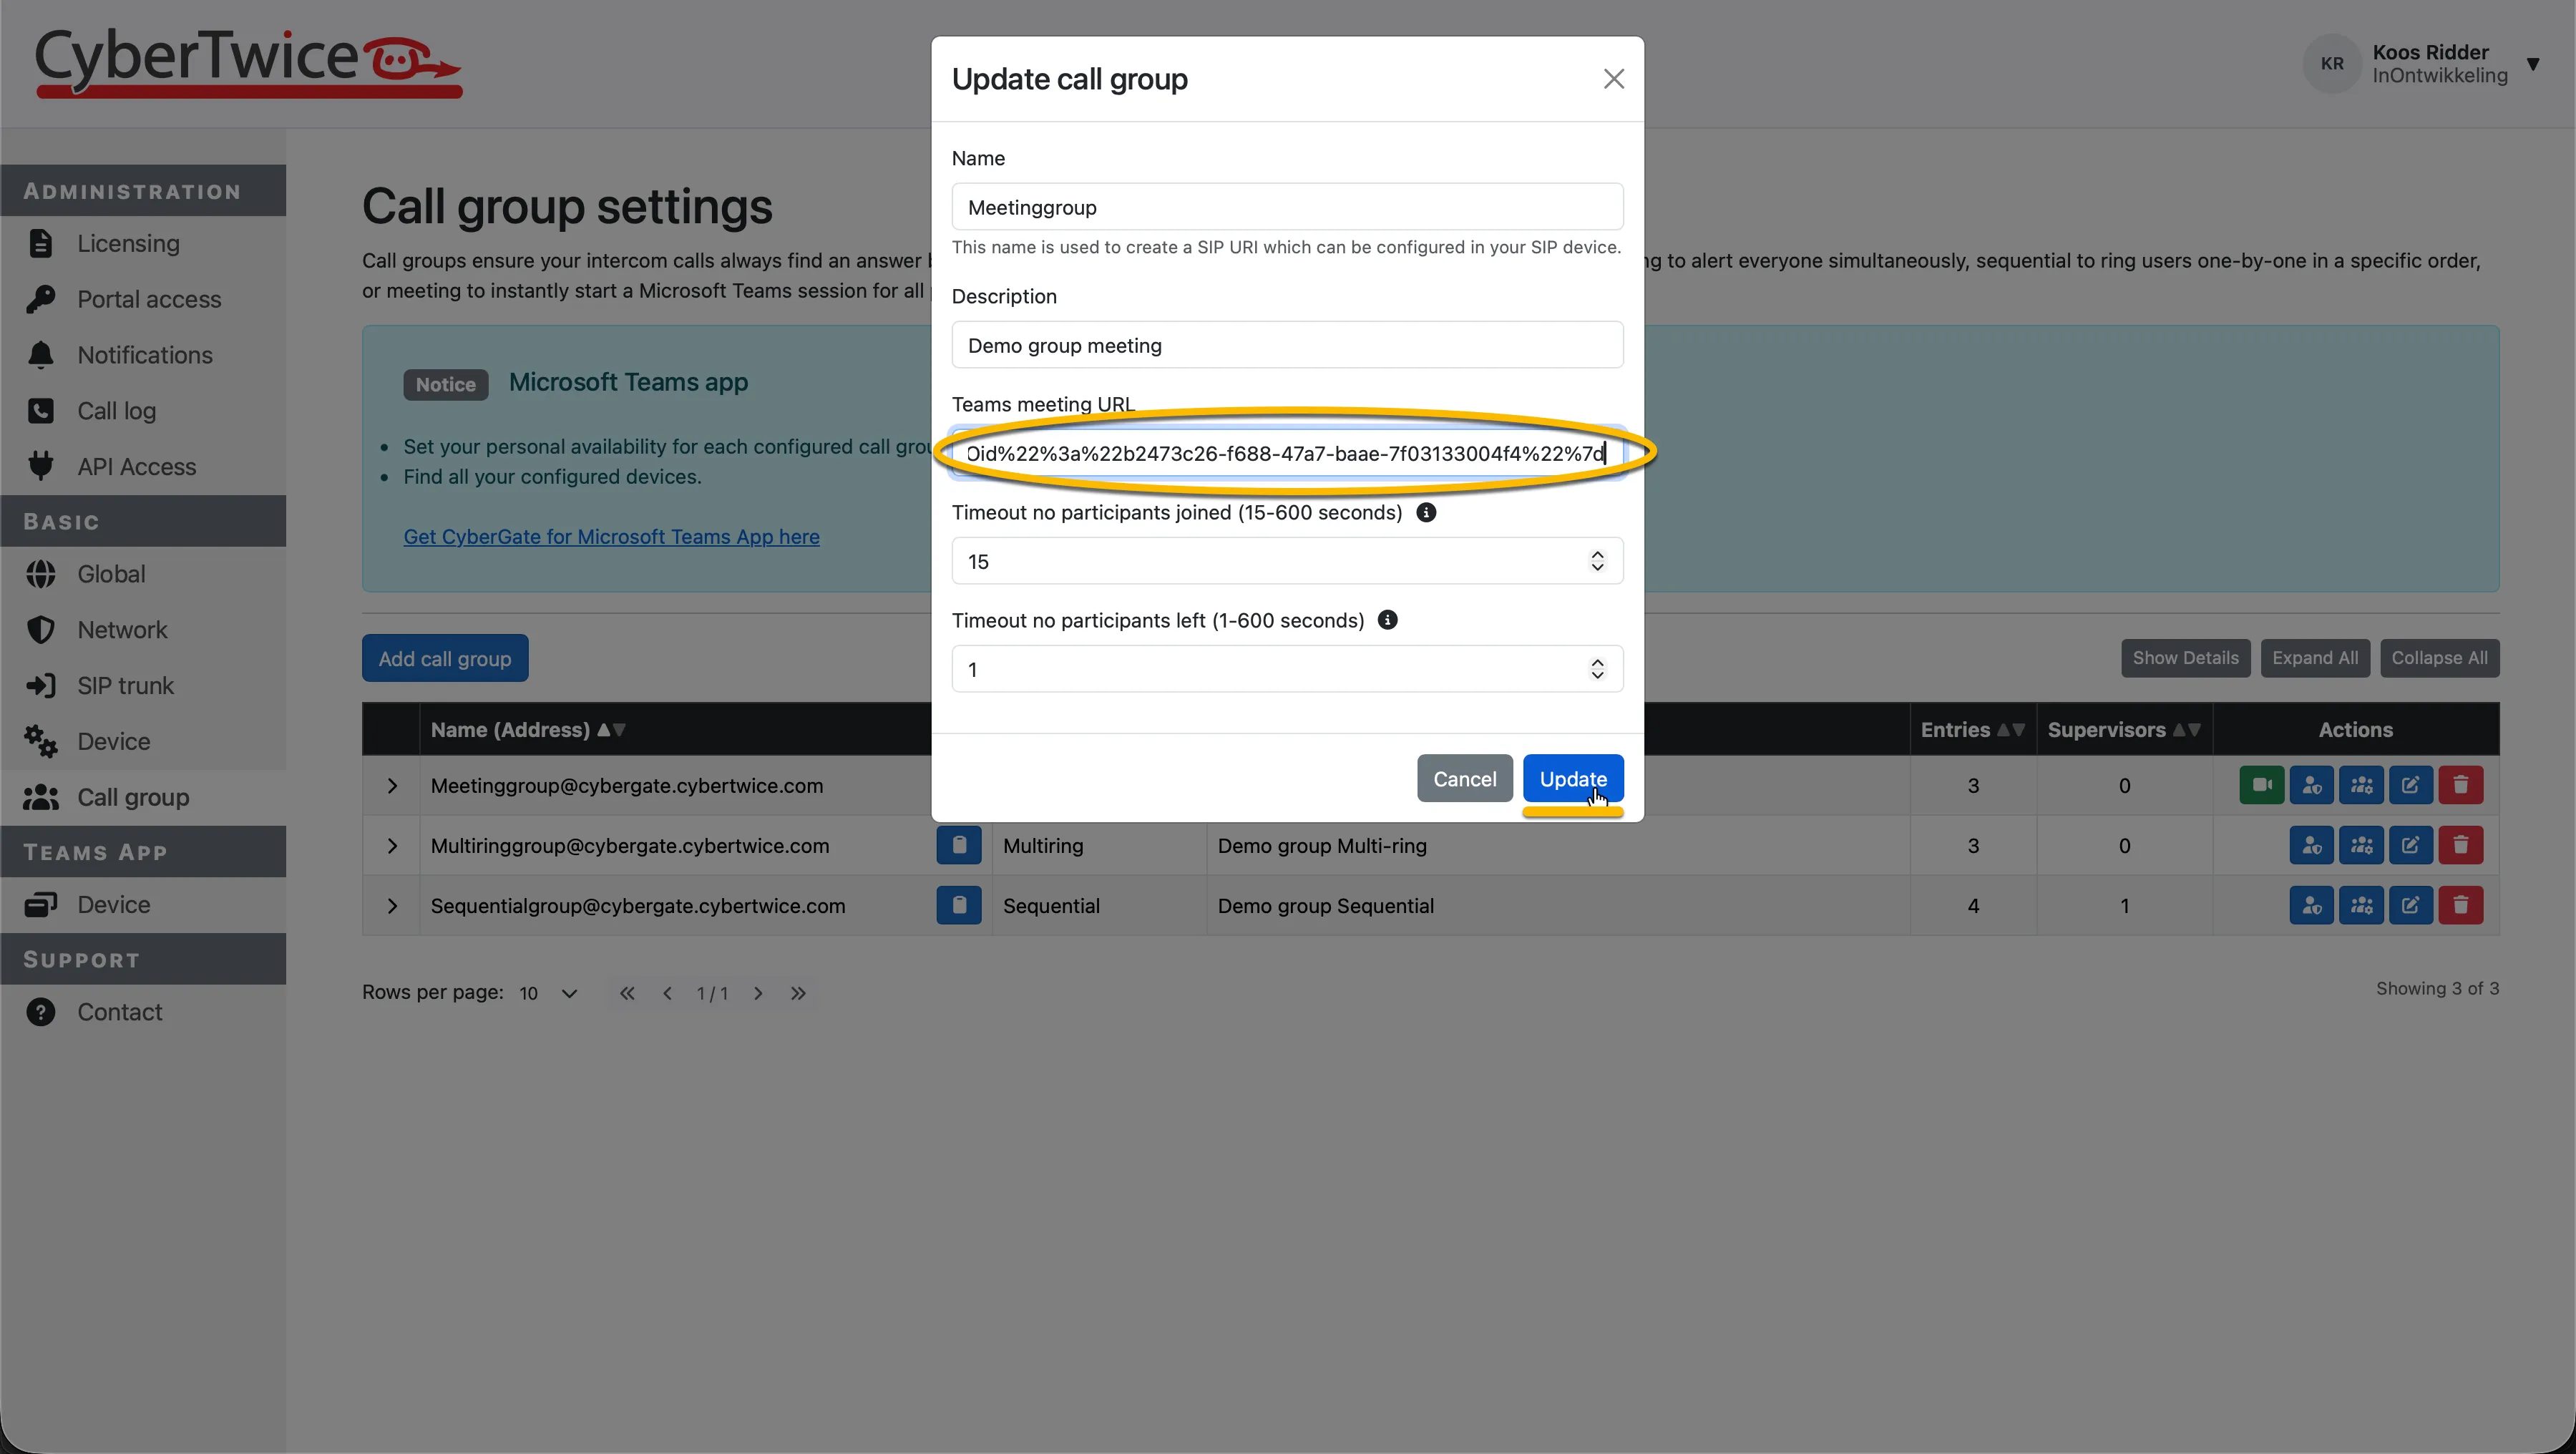Adjust the timeout no participants left stepper

coord(1597,669)
